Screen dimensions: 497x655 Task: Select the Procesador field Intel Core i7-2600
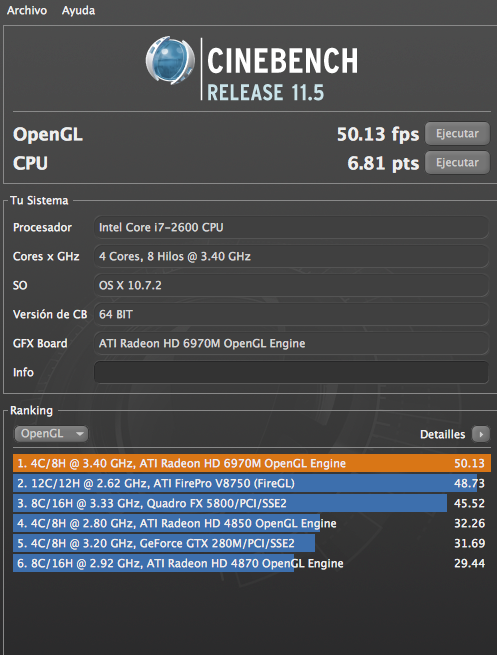(x=291, y=227)
